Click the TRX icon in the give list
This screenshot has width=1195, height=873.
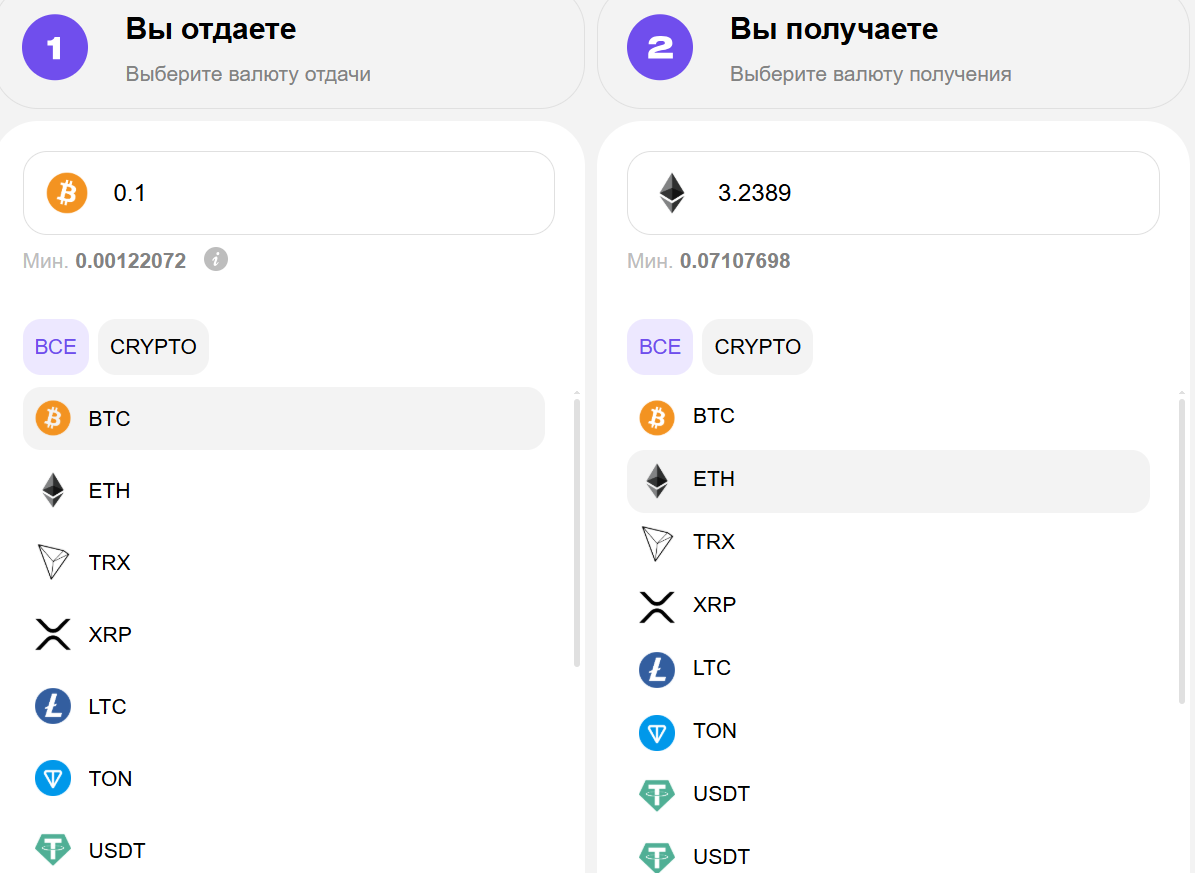coord(53,562)
